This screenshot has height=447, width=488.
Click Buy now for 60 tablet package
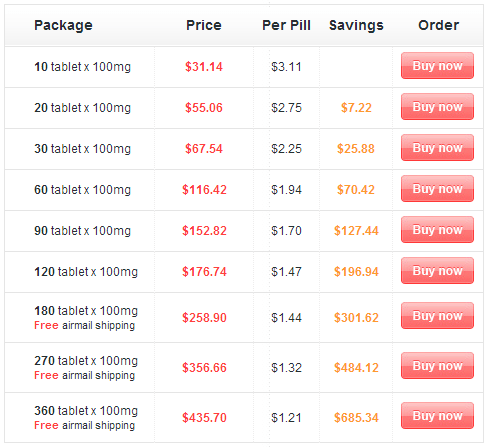(x=437, y=189)
